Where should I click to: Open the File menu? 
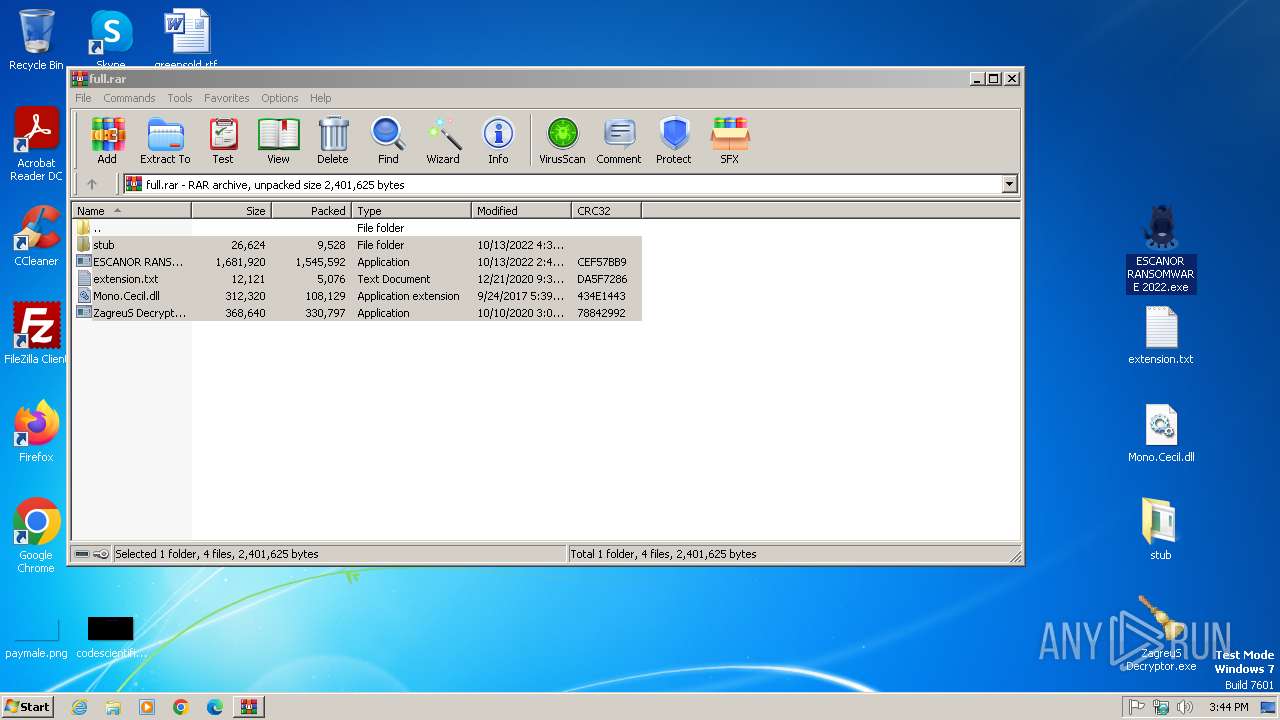[x=83, y=98]
